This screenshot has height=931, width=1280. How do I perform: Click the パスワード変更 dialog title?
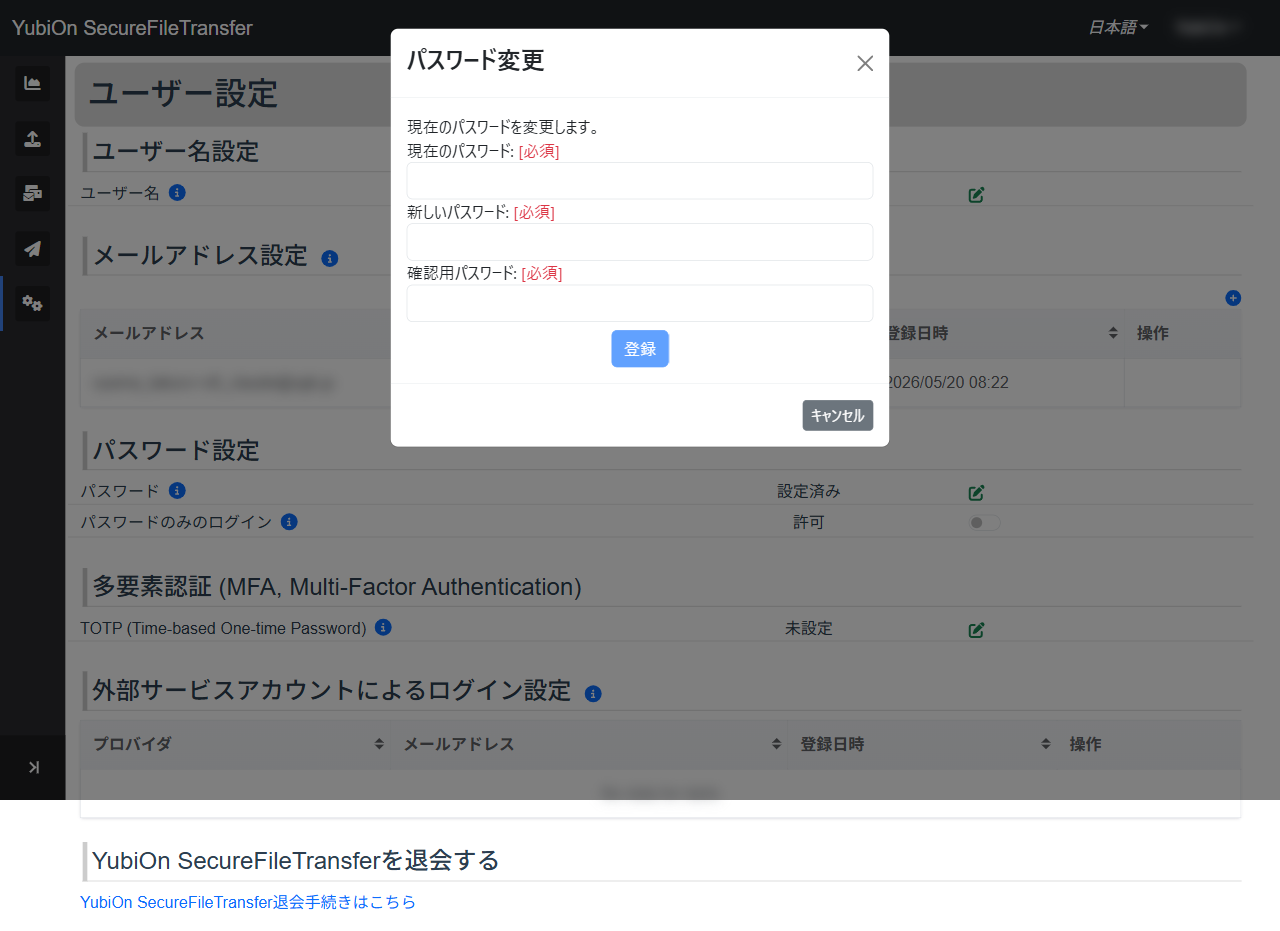click(x=475, y=60)
